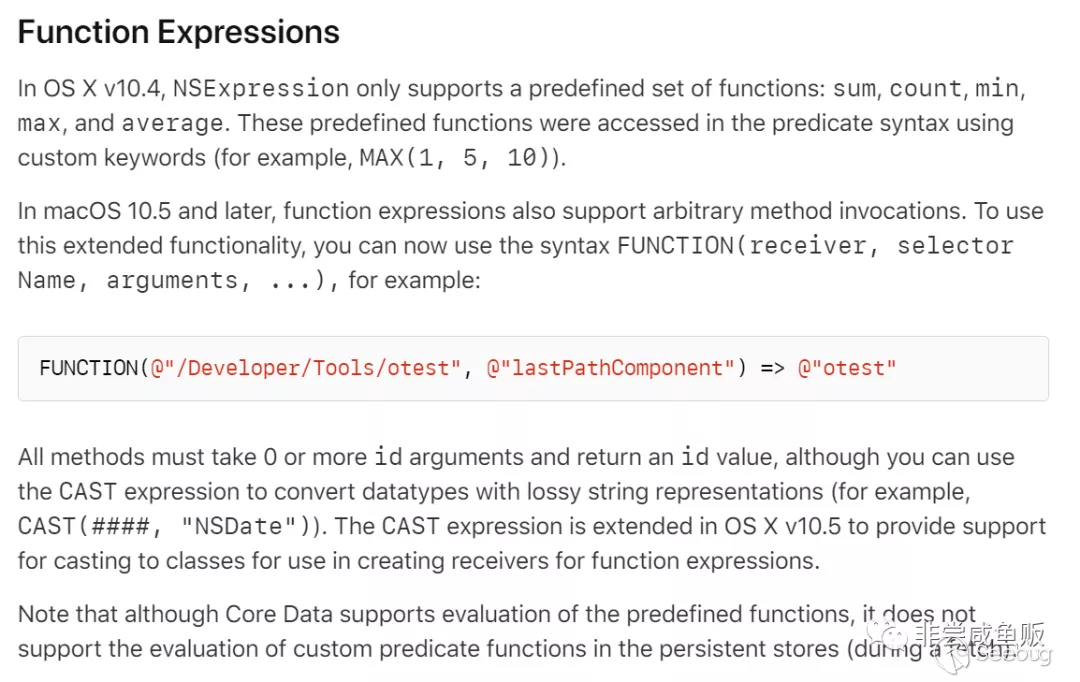
Task: Click the FUNCTION keyword in the code block
Action: click(88, 368)
